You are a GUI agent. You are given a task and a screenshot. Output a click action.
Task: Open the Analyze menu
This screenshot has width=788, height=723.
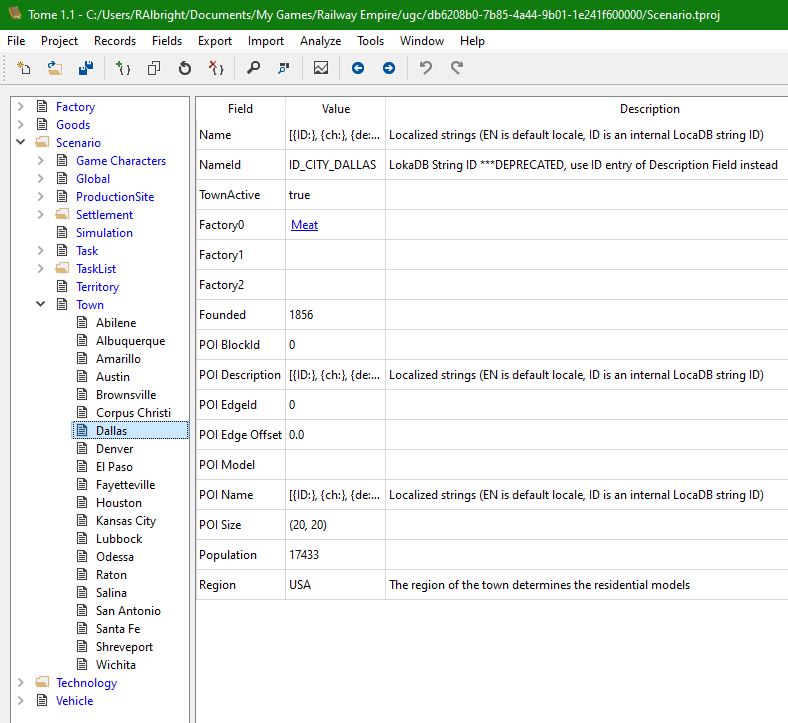coord(320,41)
